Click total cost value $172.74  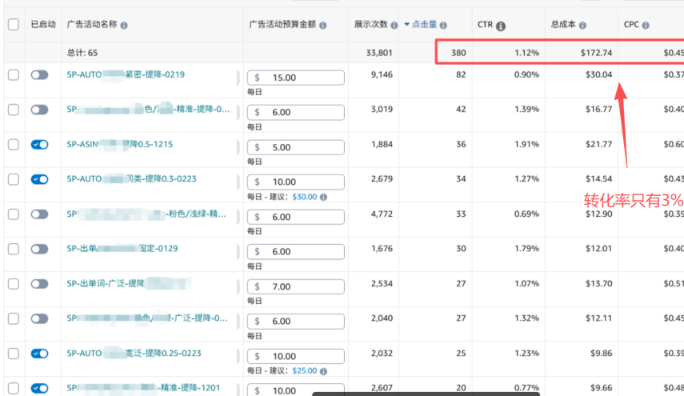[x=596, y=53]
